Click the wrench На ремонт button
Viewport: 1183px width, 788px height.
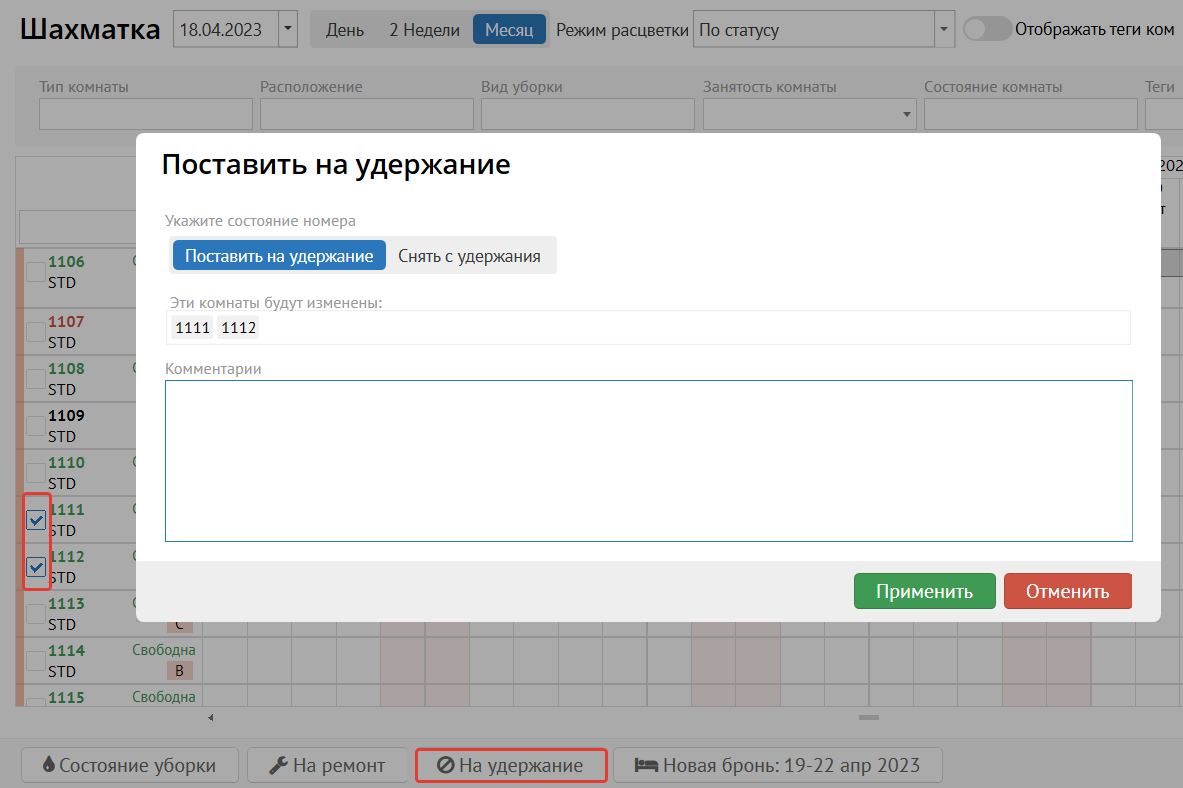pyautogui.click(x=327, y=765)
